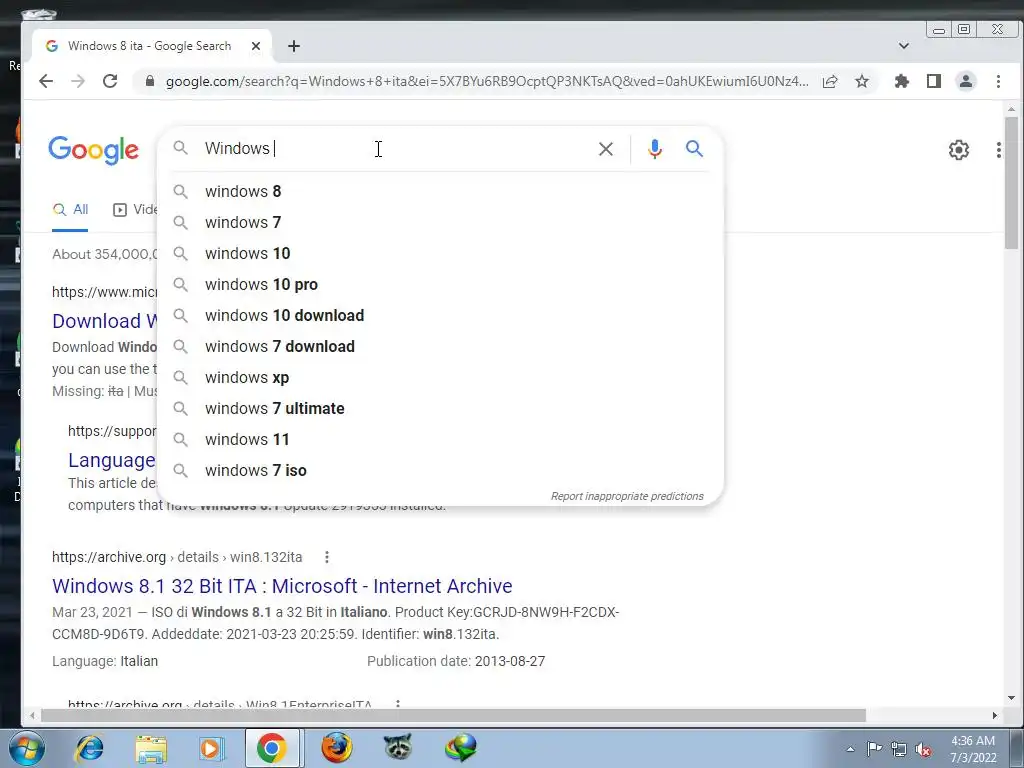This screenshot has width=1024, height=768.
Task: Open more Google options dots
Action: tap(999, 150)
